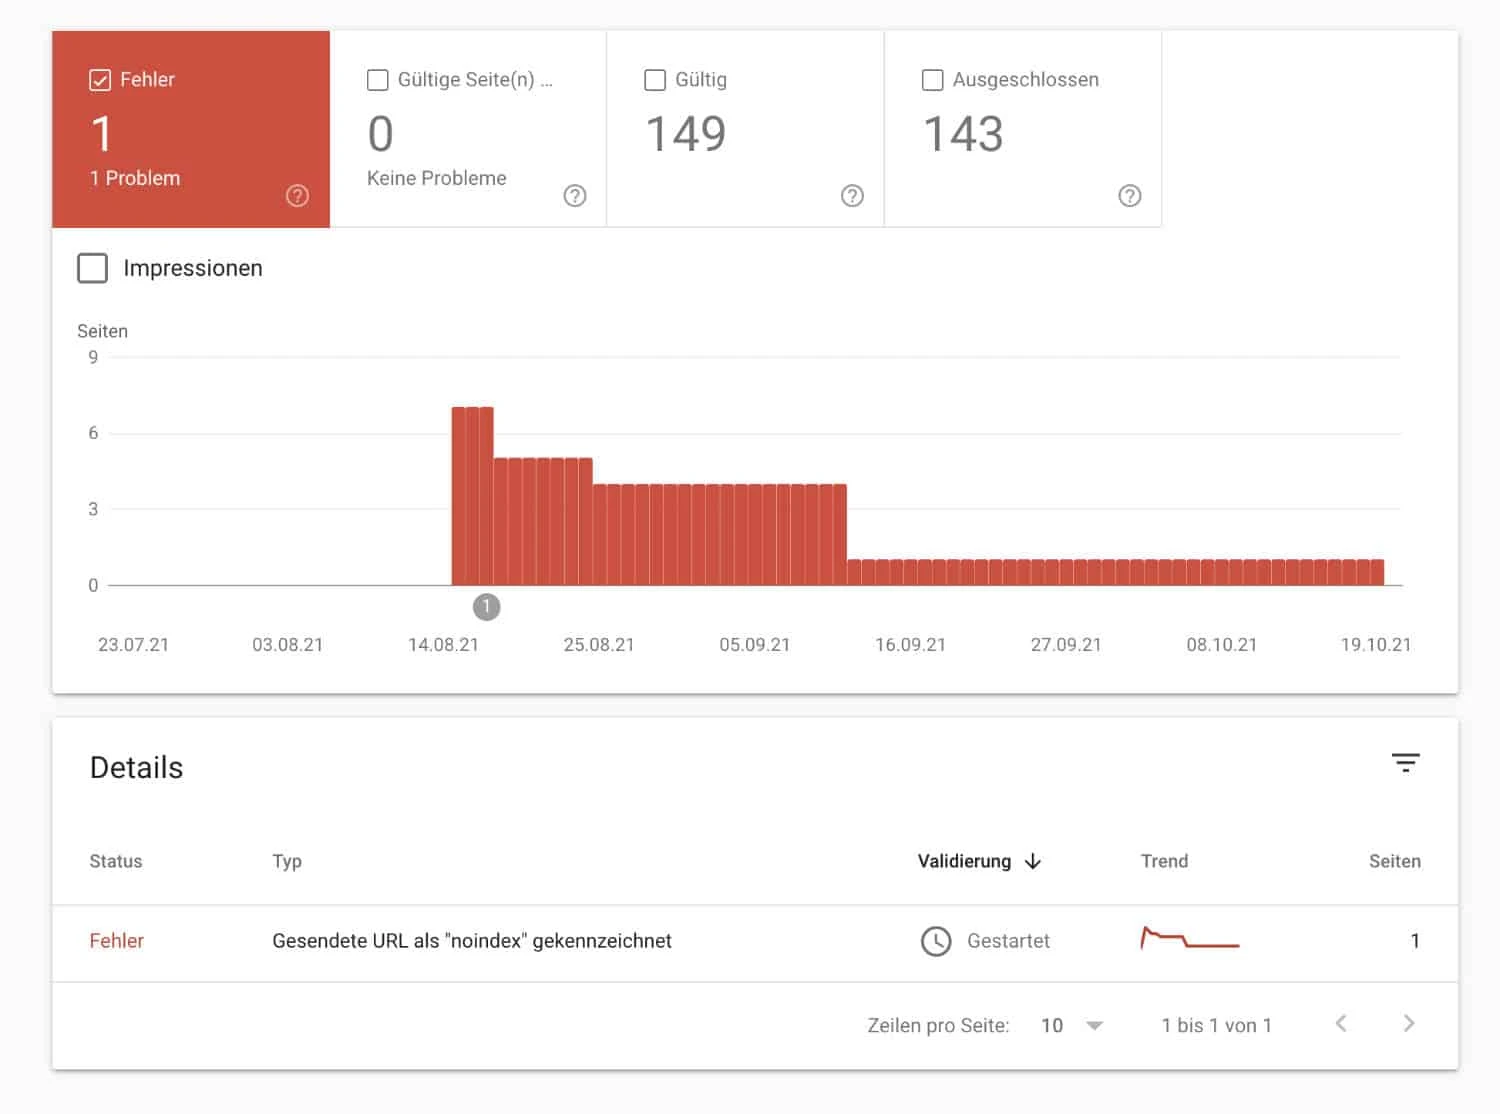1500x1114 pixels.
Task: Select the Gültige Seite(n) card
Action: coord(468,129)
